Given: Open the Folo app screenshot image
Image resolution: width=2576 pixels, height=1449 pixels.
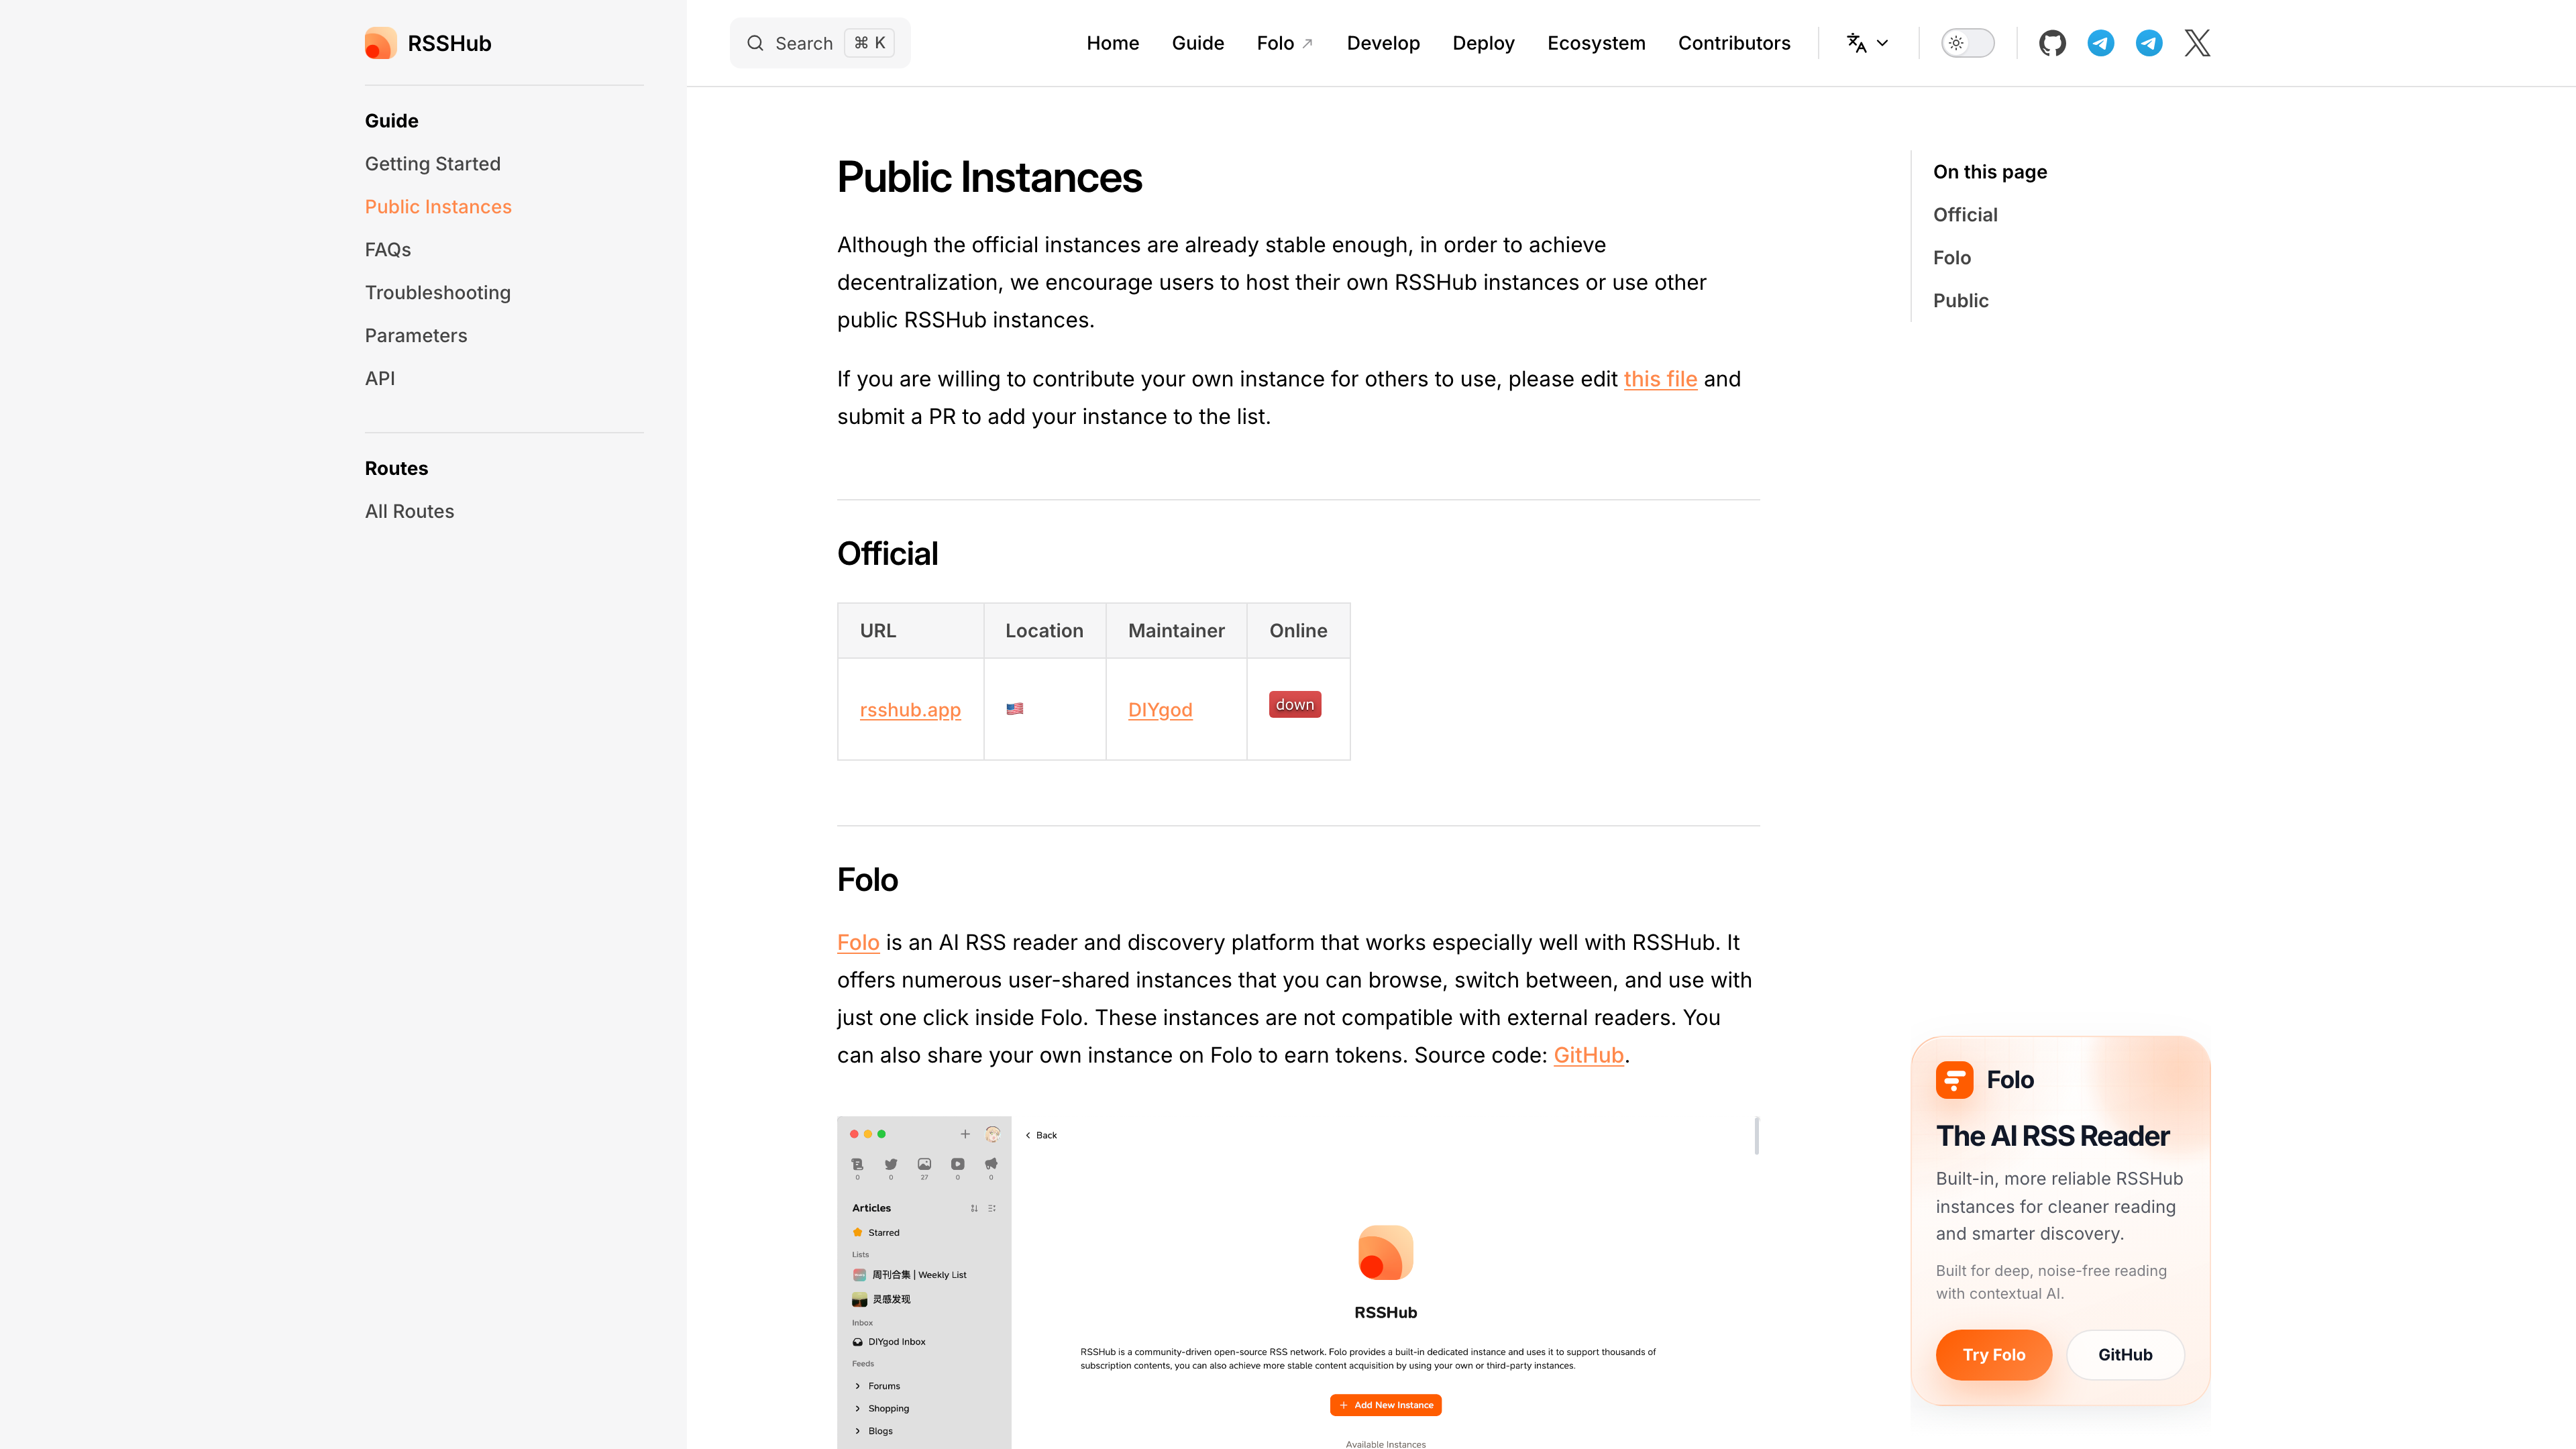Looking at the screenshot, I should click(x=1297, y=1282).
